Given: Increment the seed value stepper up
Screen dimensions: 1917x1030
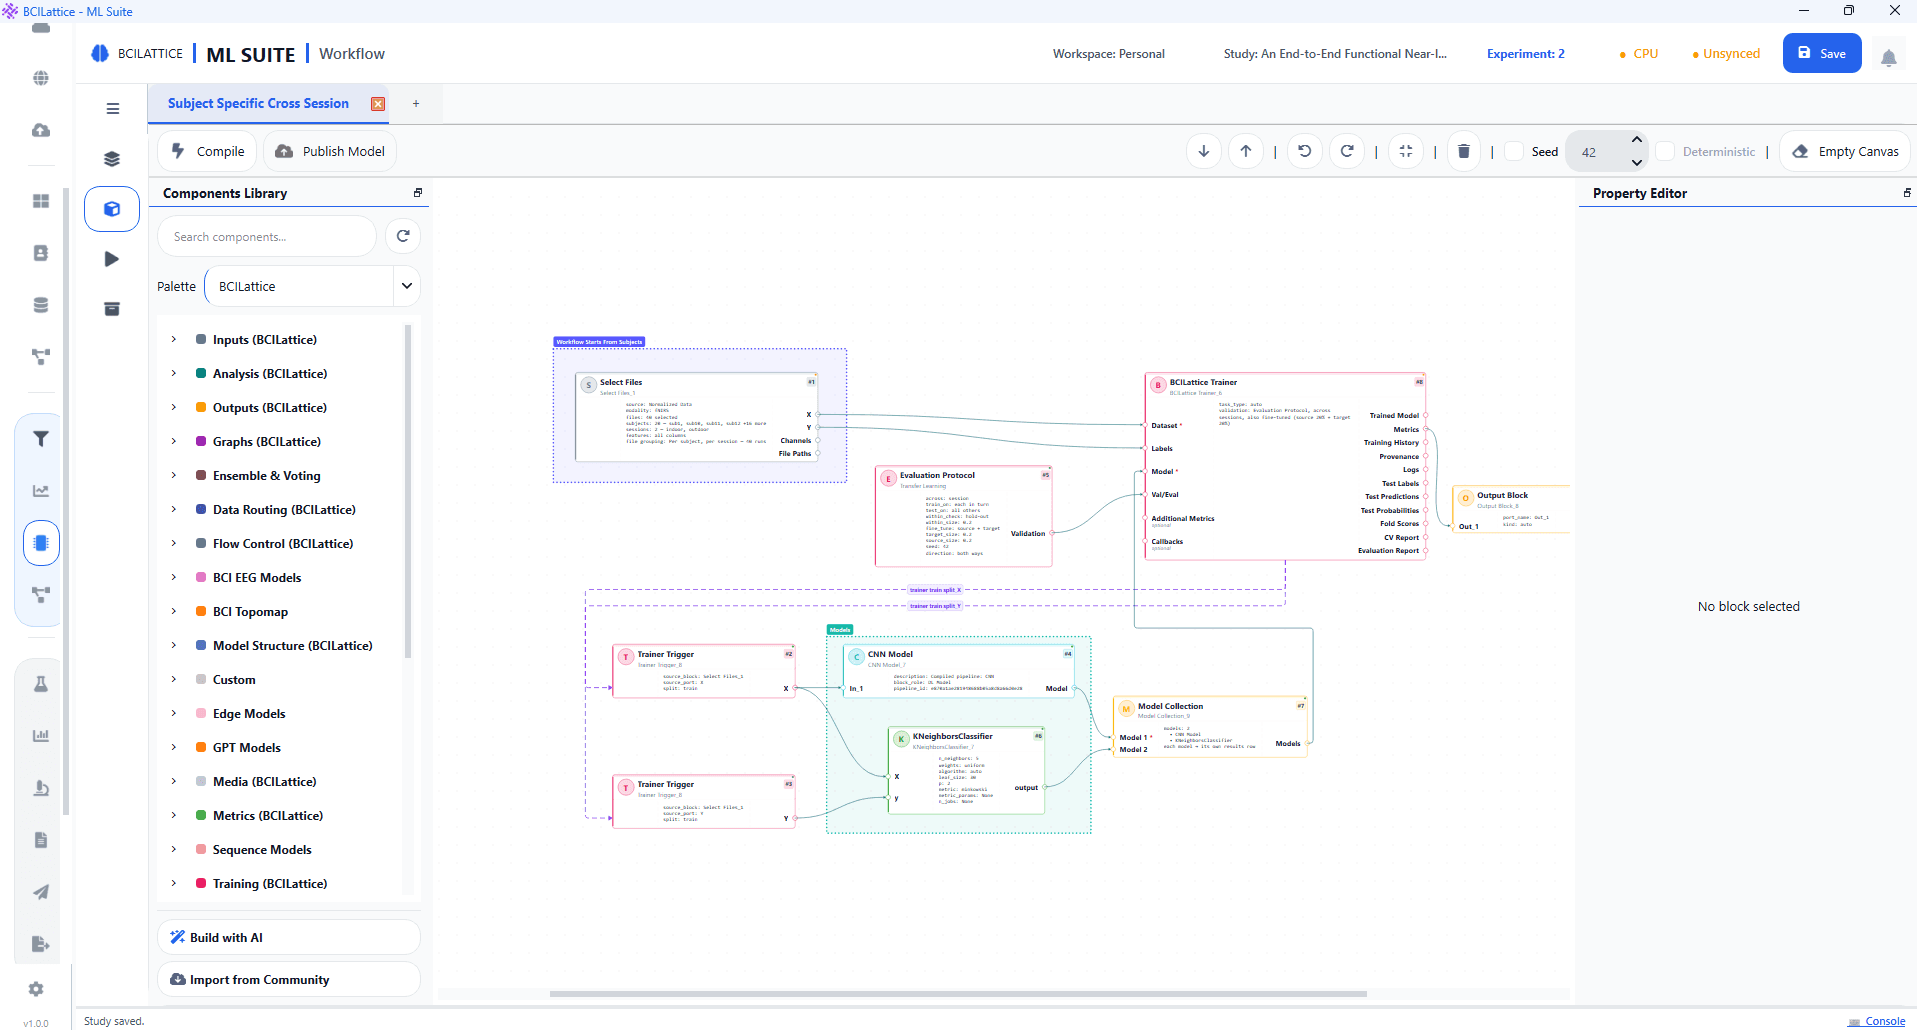Looking at the screenshot, I should point(1636,140).
